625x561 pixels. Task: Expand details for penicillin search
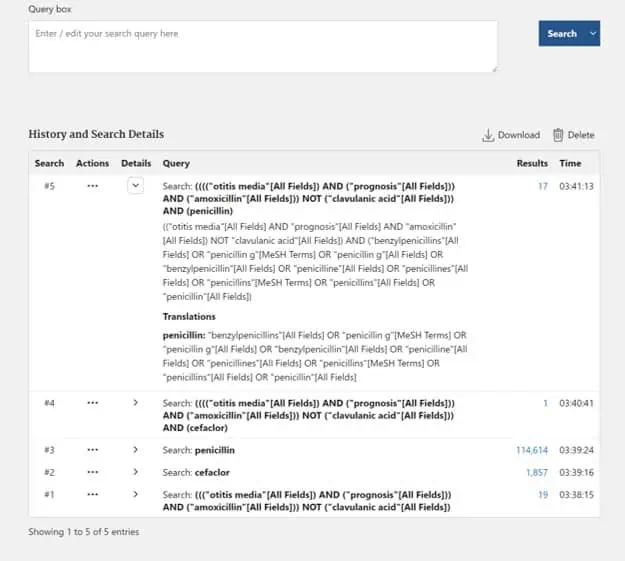point(136,450)
